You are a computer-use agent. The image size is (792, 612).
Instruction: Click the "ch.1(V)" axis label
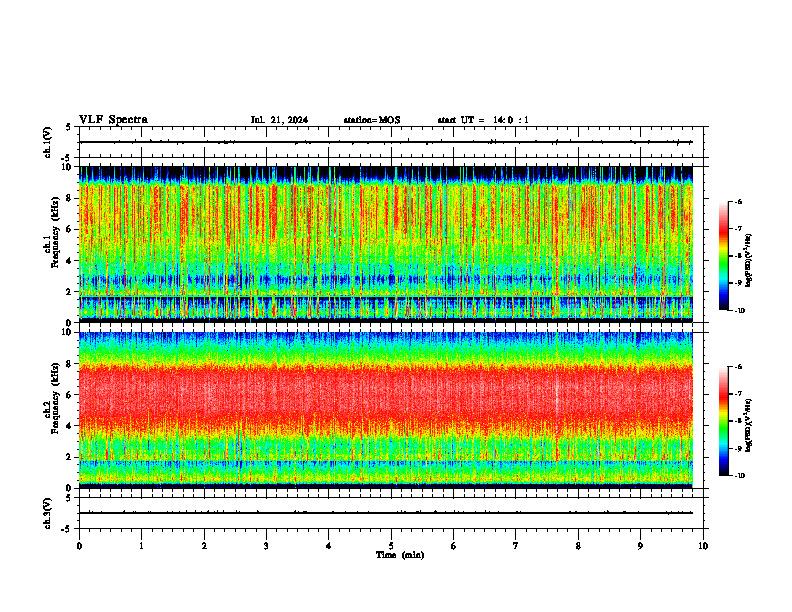(48, 142)
